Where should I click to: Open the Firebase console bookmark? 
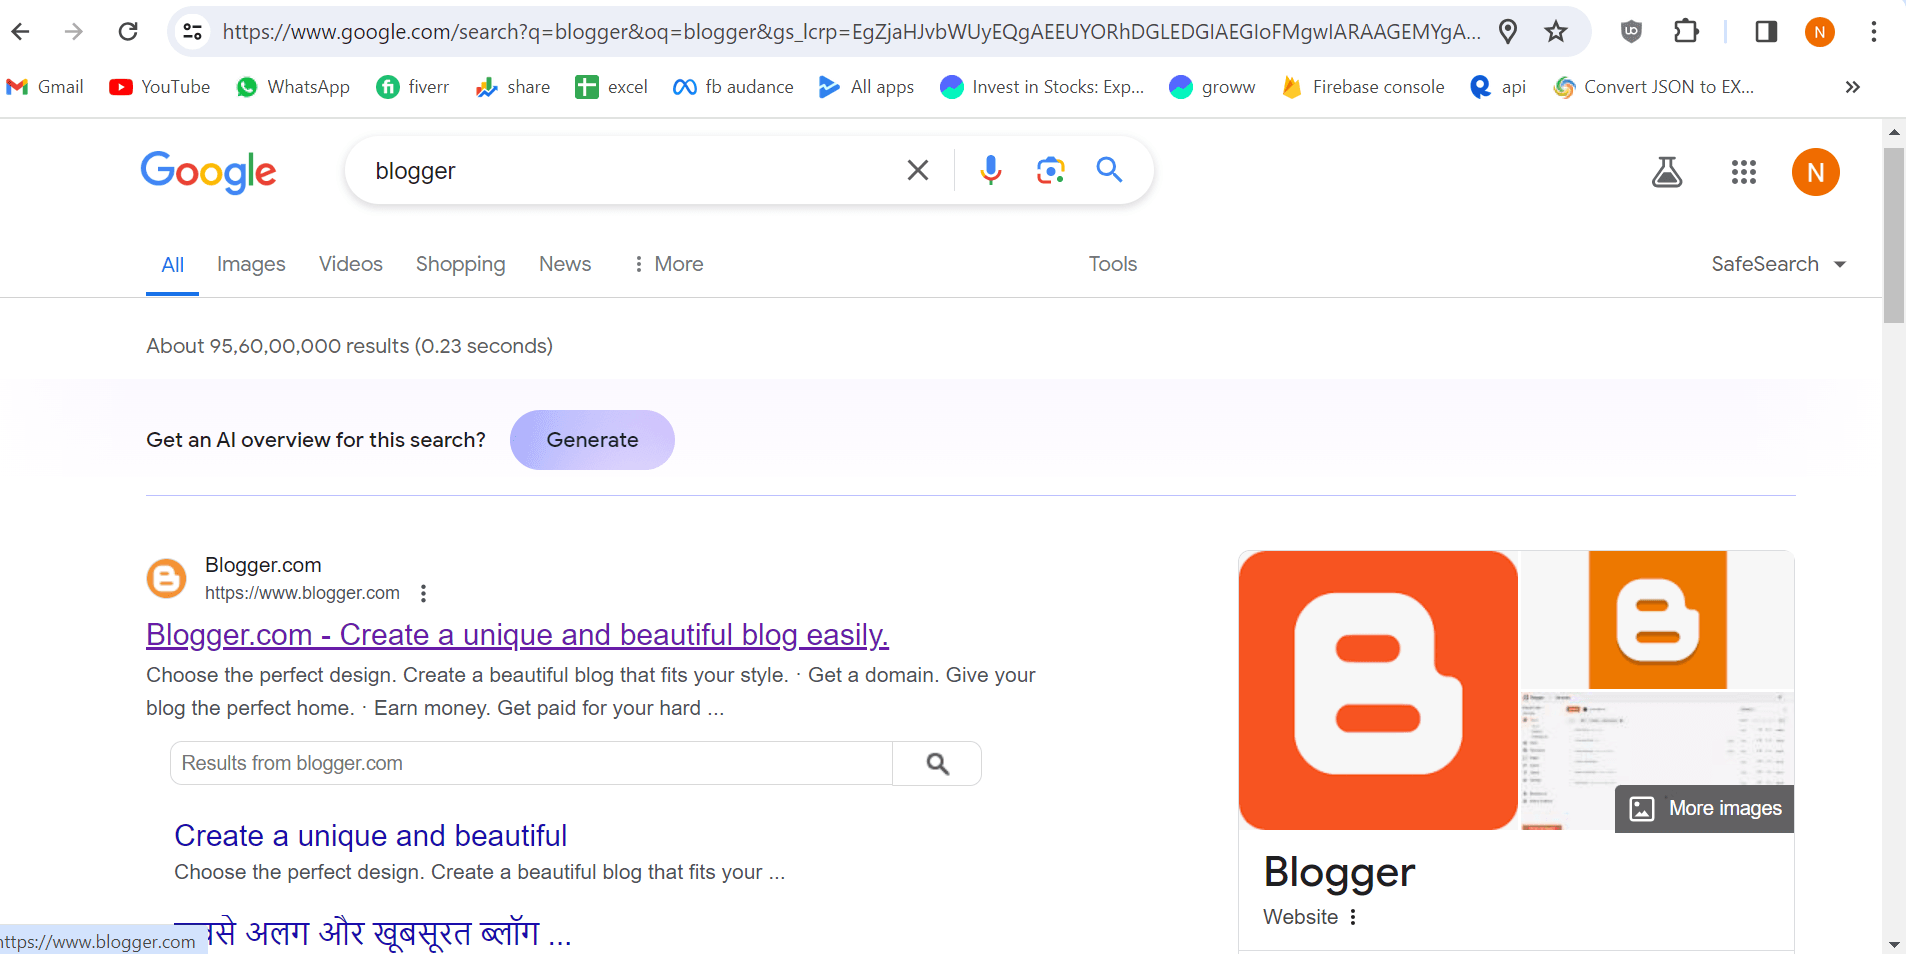(1363, 87)
